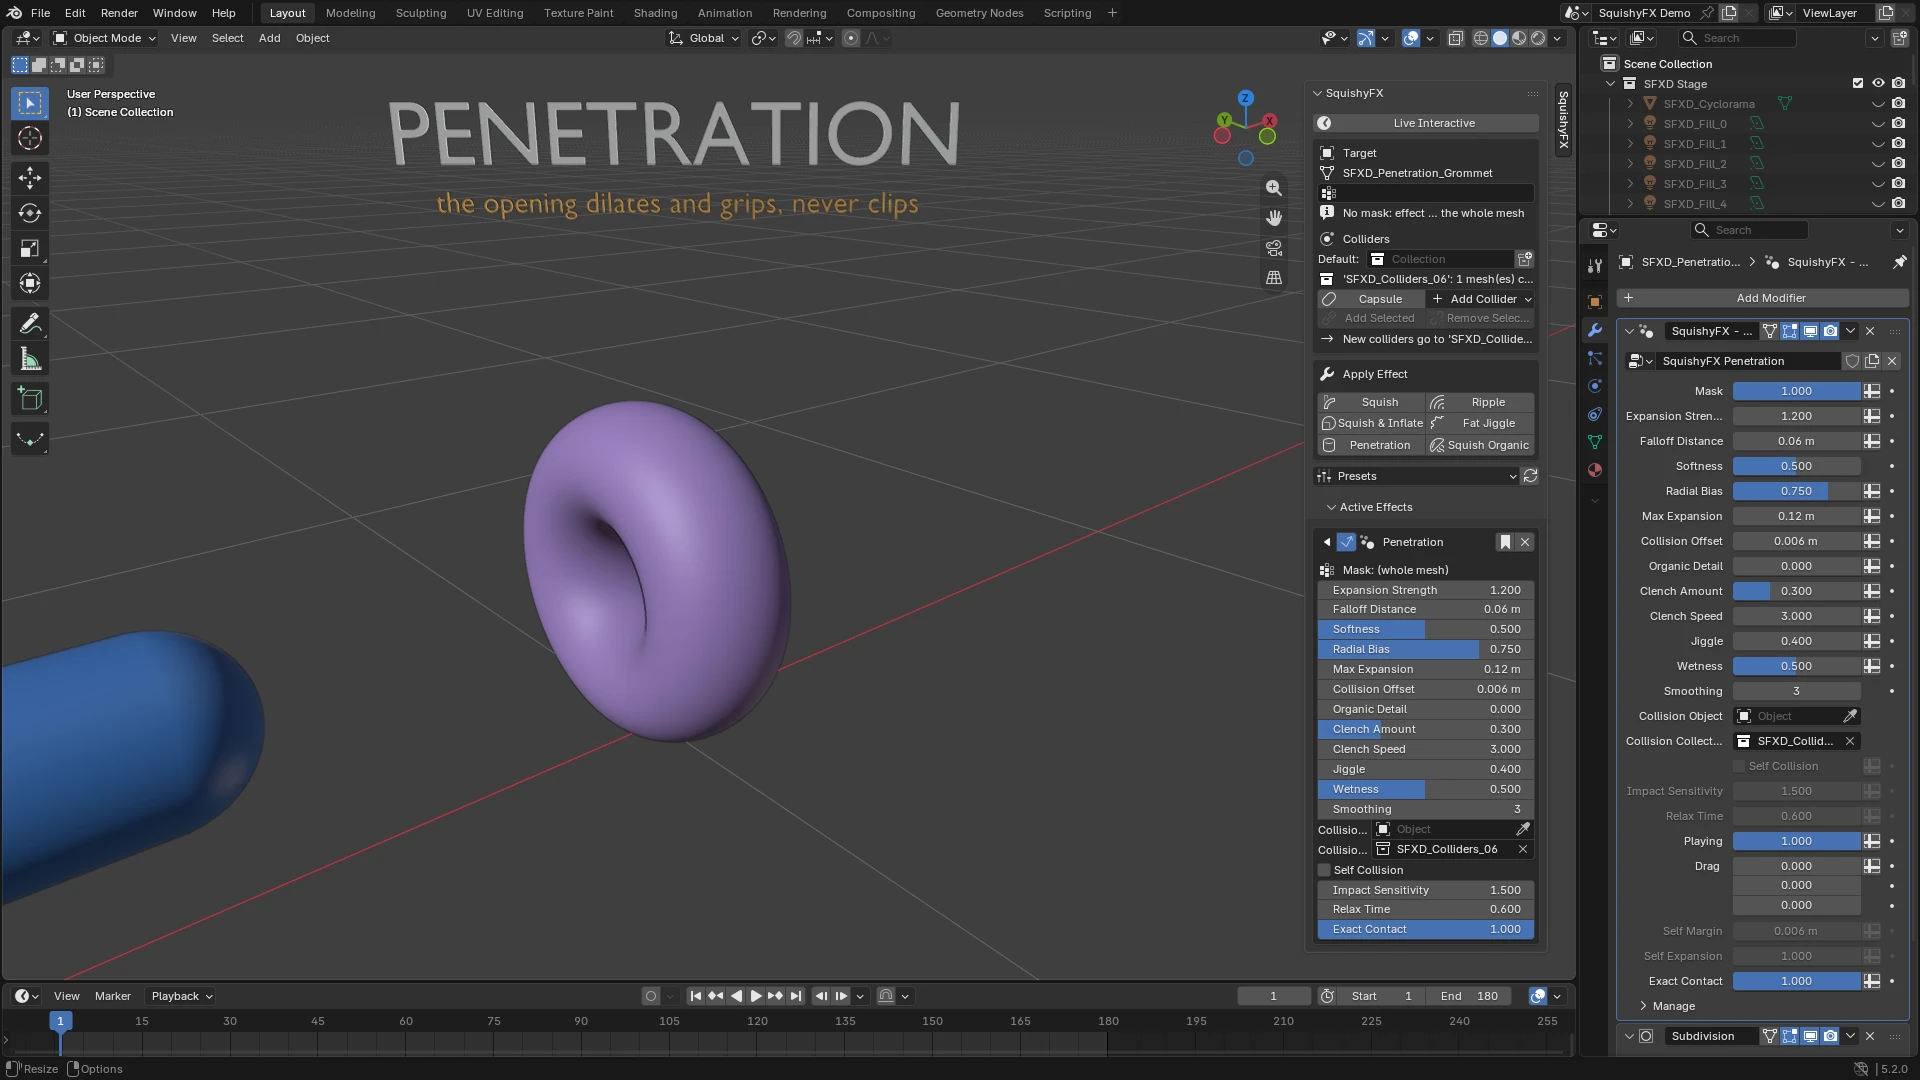Image resolution: width=1920 pixels, height=1080 pixels.
Task: Open the Render menu
Action: 119,13
